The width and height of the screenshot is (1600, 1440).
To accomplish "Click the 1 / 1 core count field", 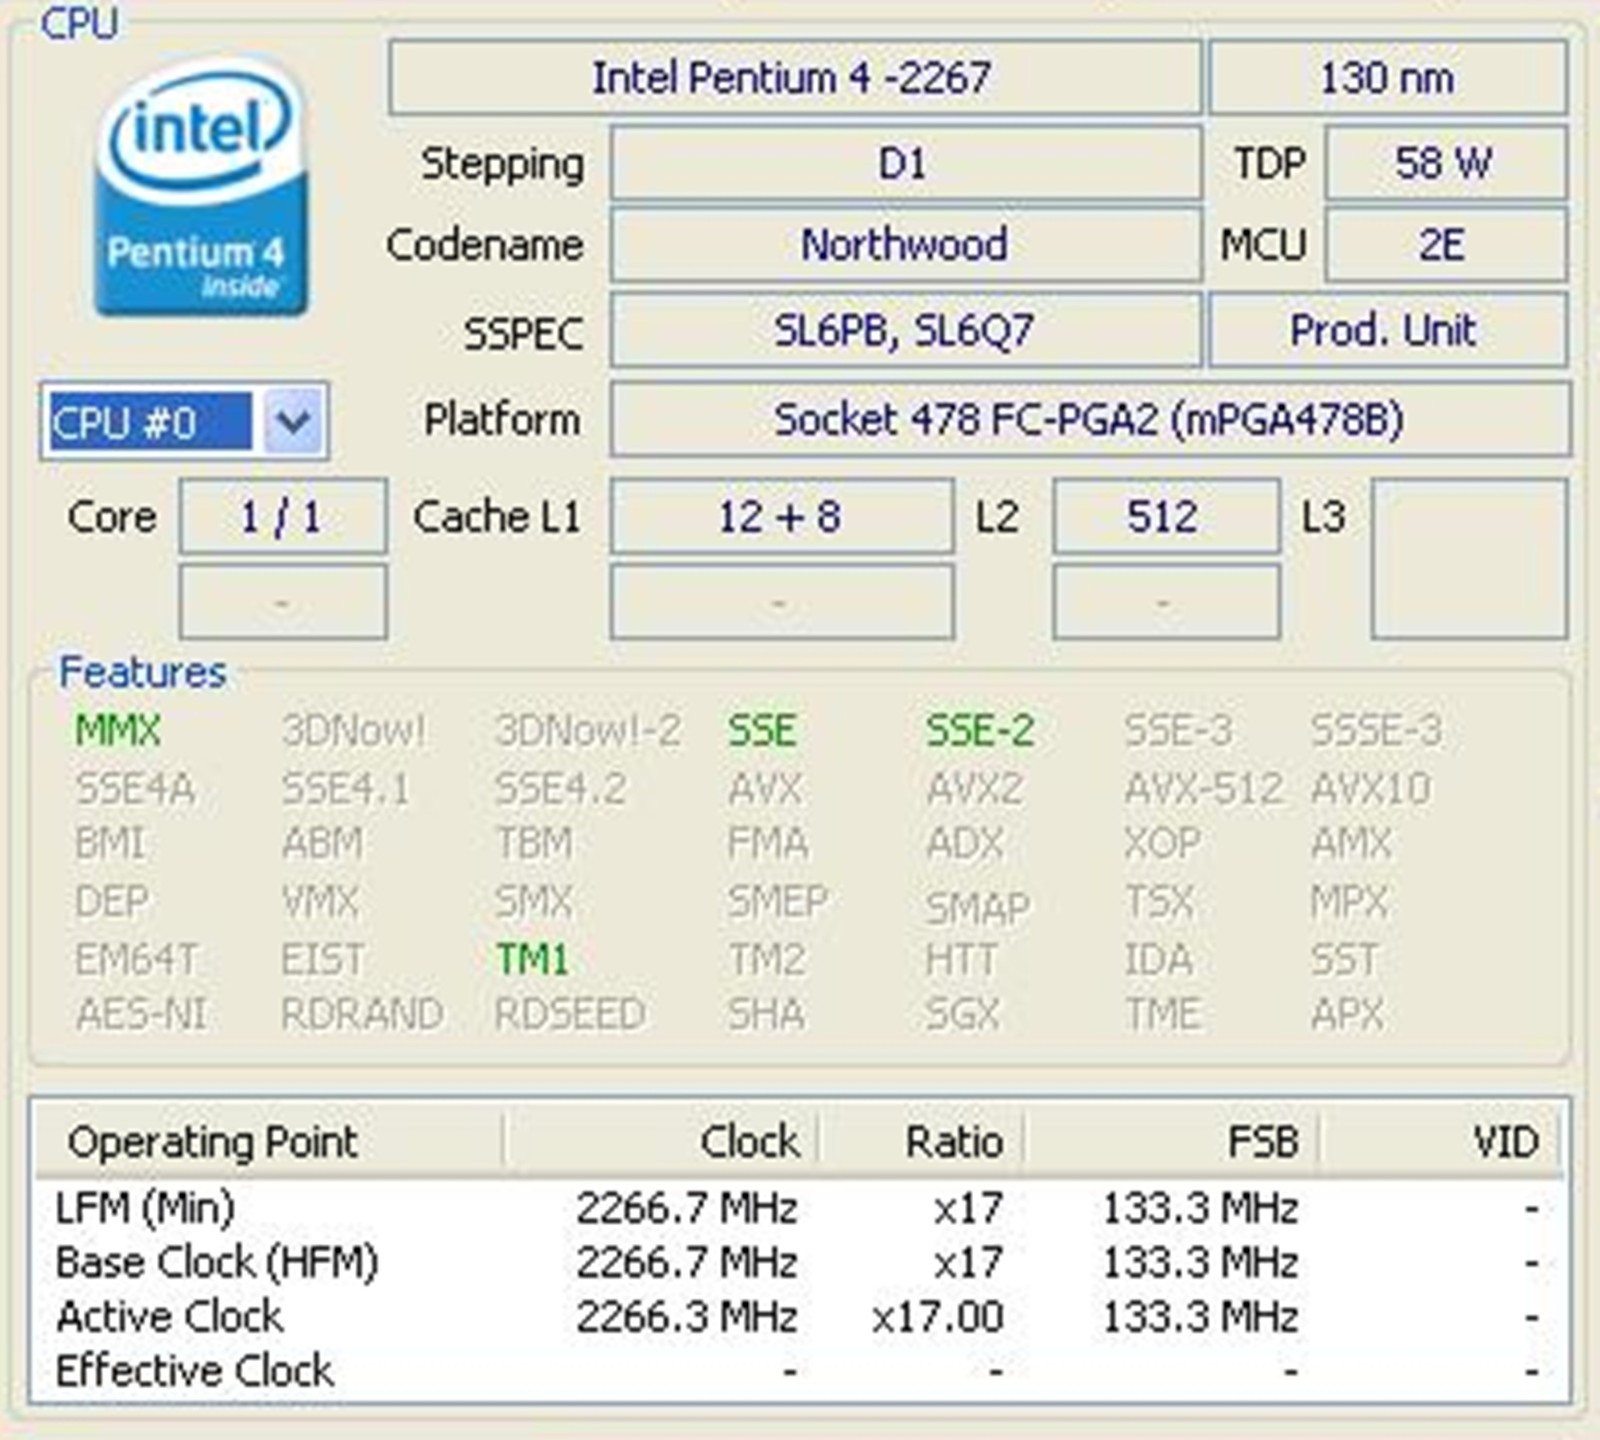I will point(283,516).
